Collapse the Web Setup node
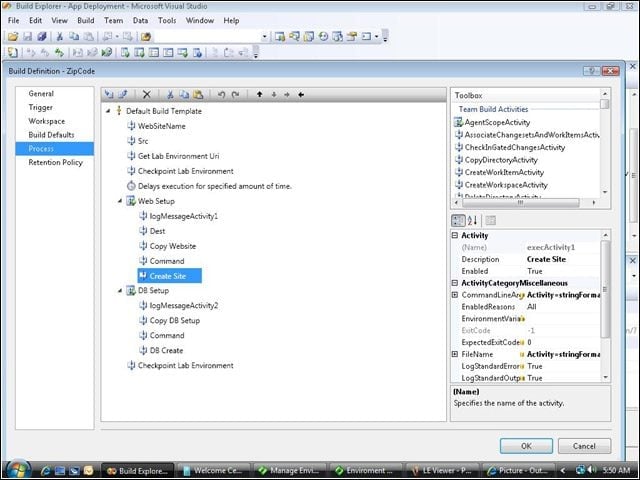Viewport: 640px width, 480px height. point(120,201)
